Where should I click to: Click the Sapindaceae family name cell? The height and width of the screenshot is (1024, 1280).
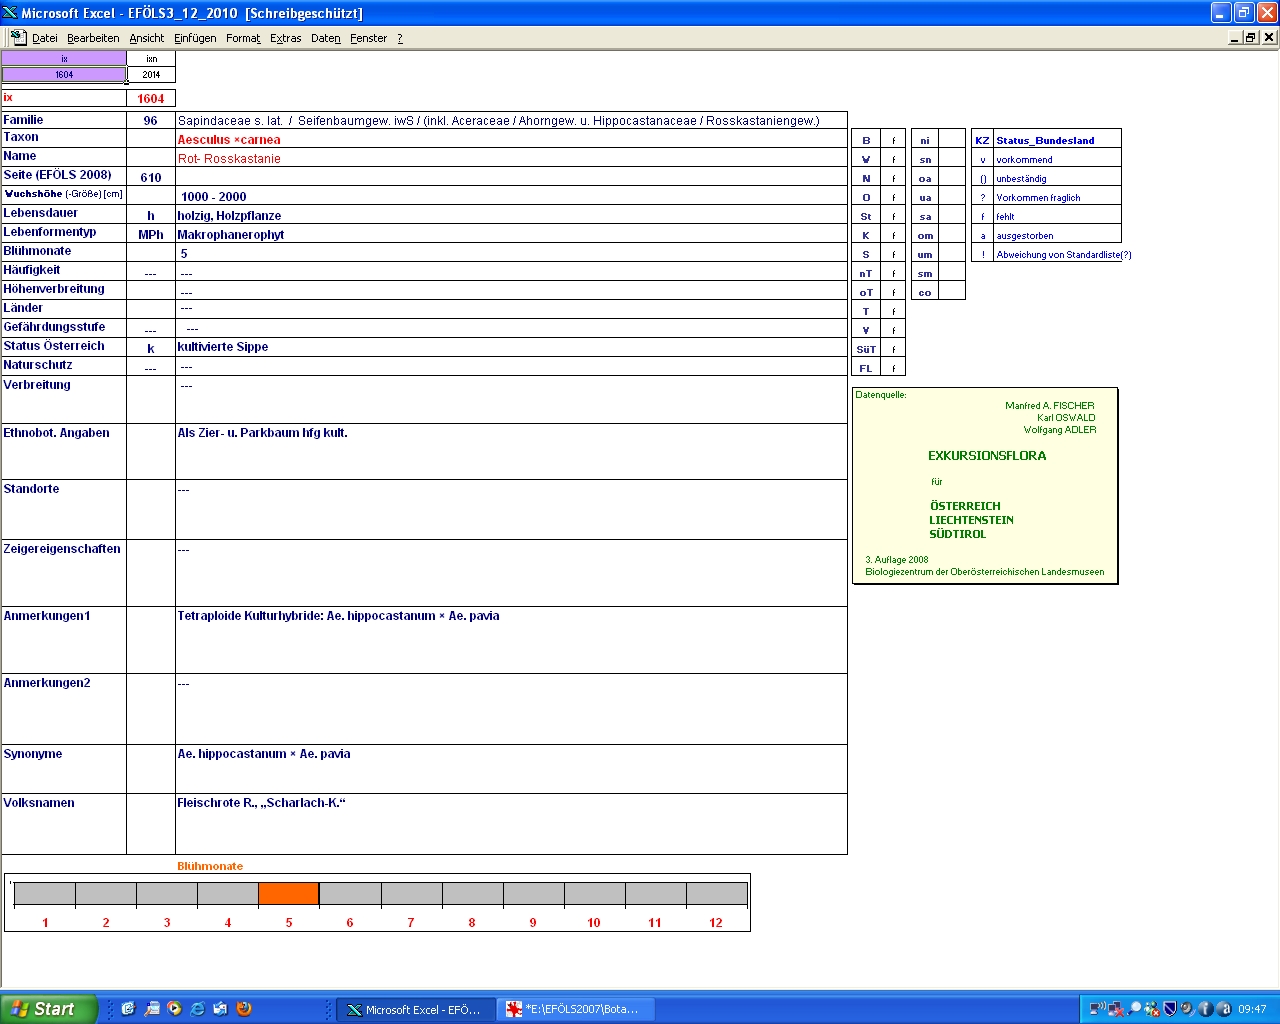point(511,120)
